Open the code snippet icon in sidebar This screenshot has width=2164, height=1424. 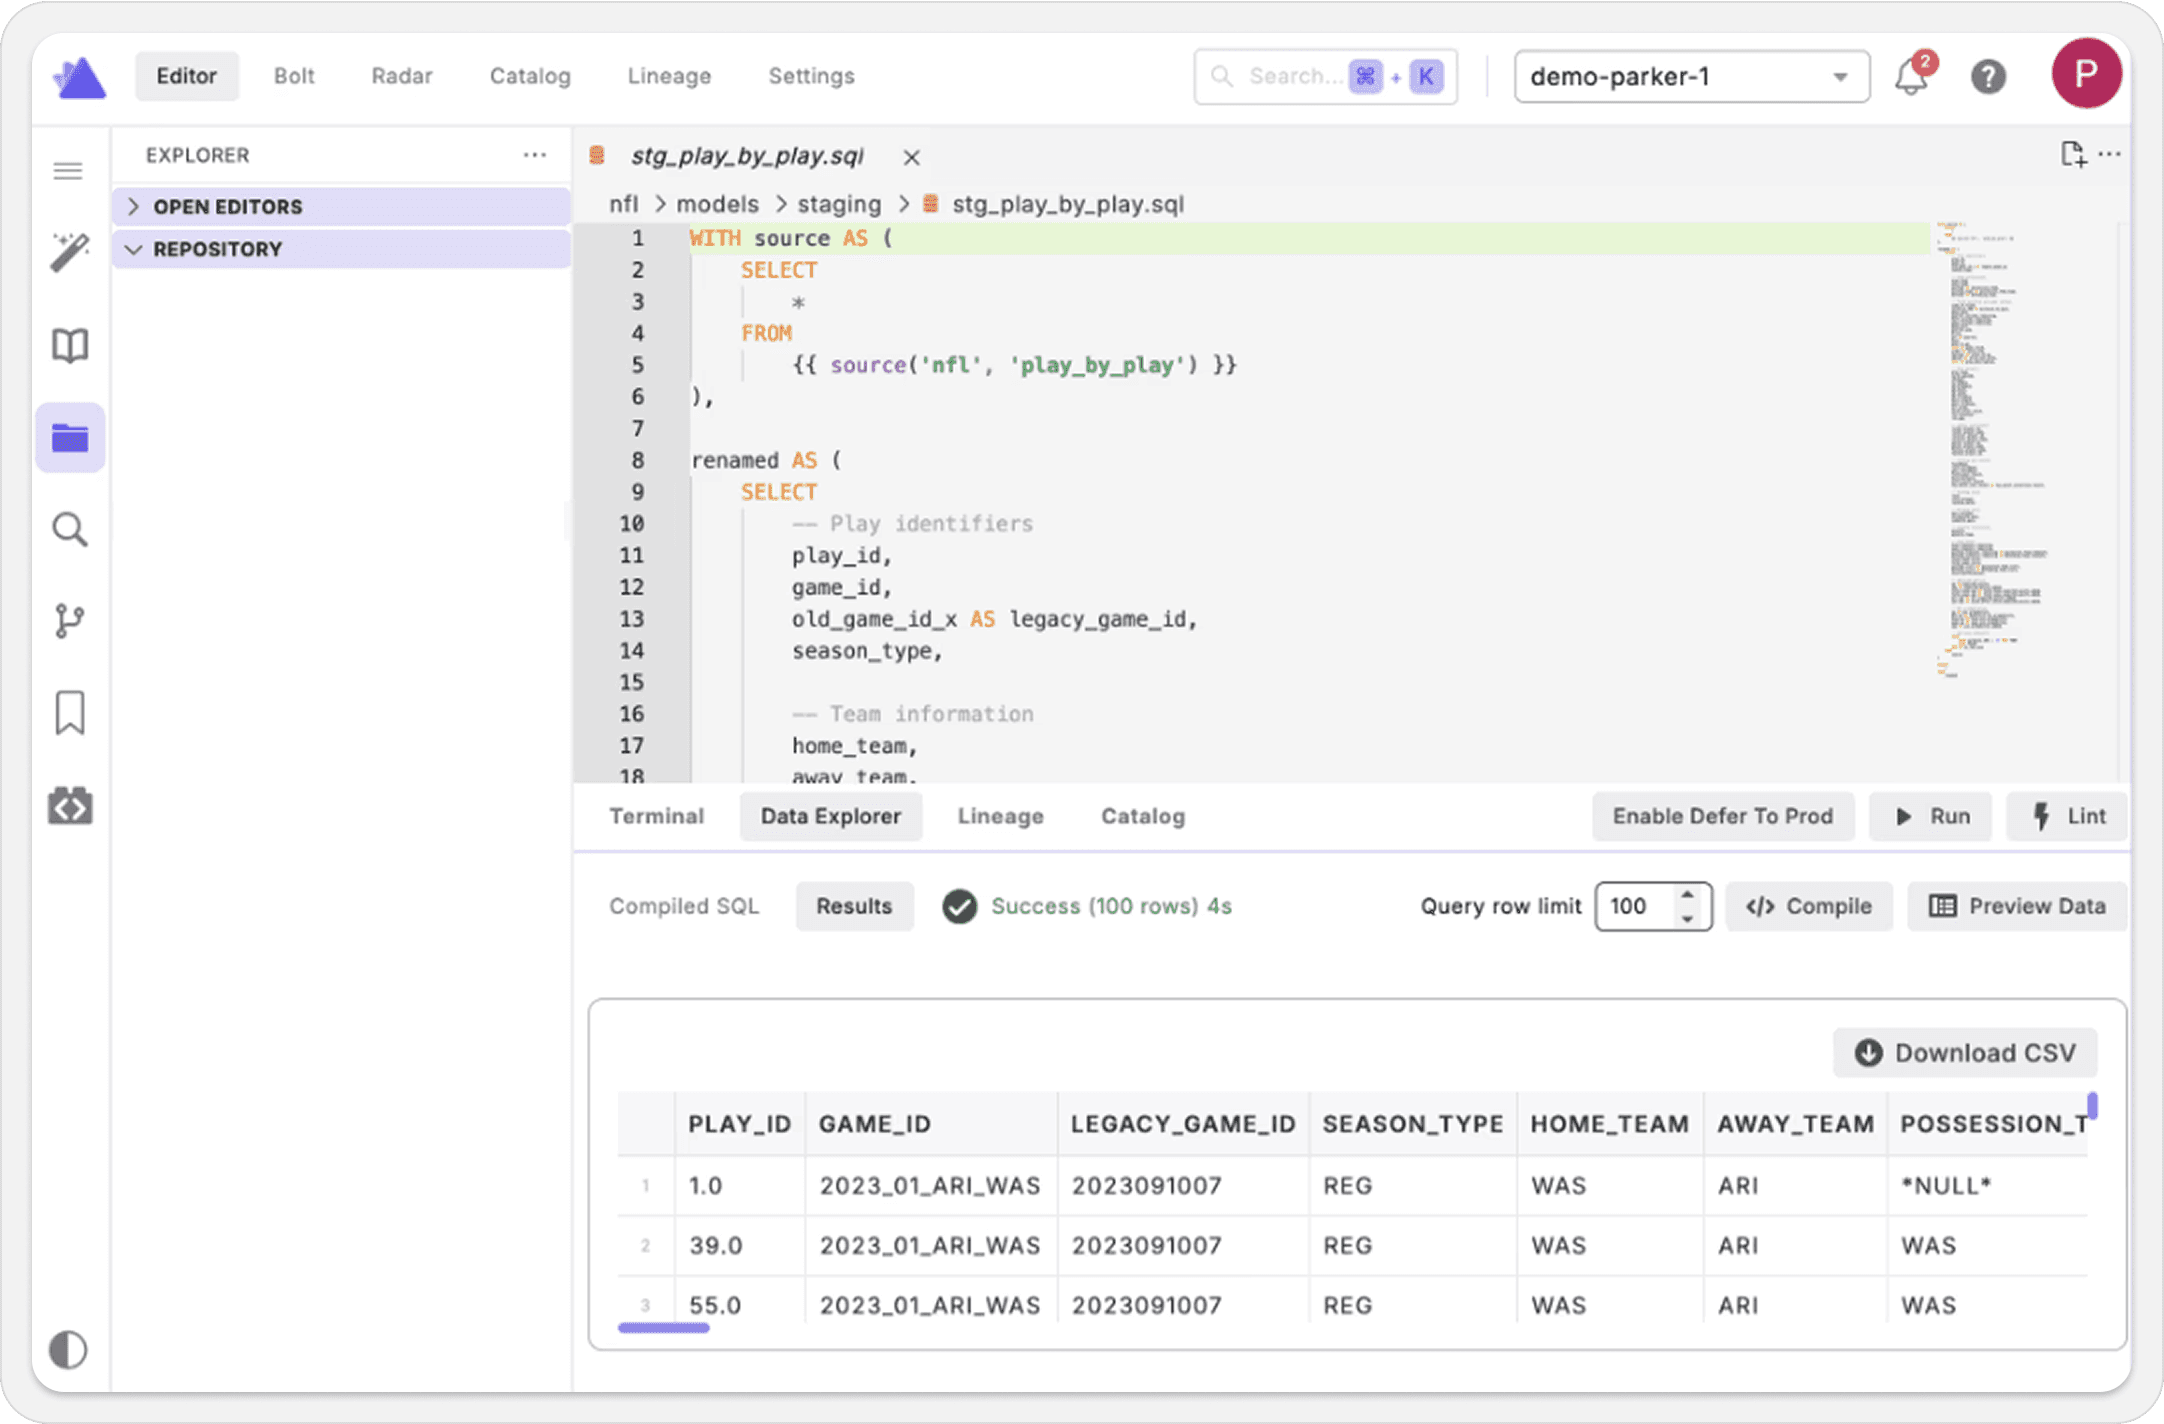(x=70, y=806)
